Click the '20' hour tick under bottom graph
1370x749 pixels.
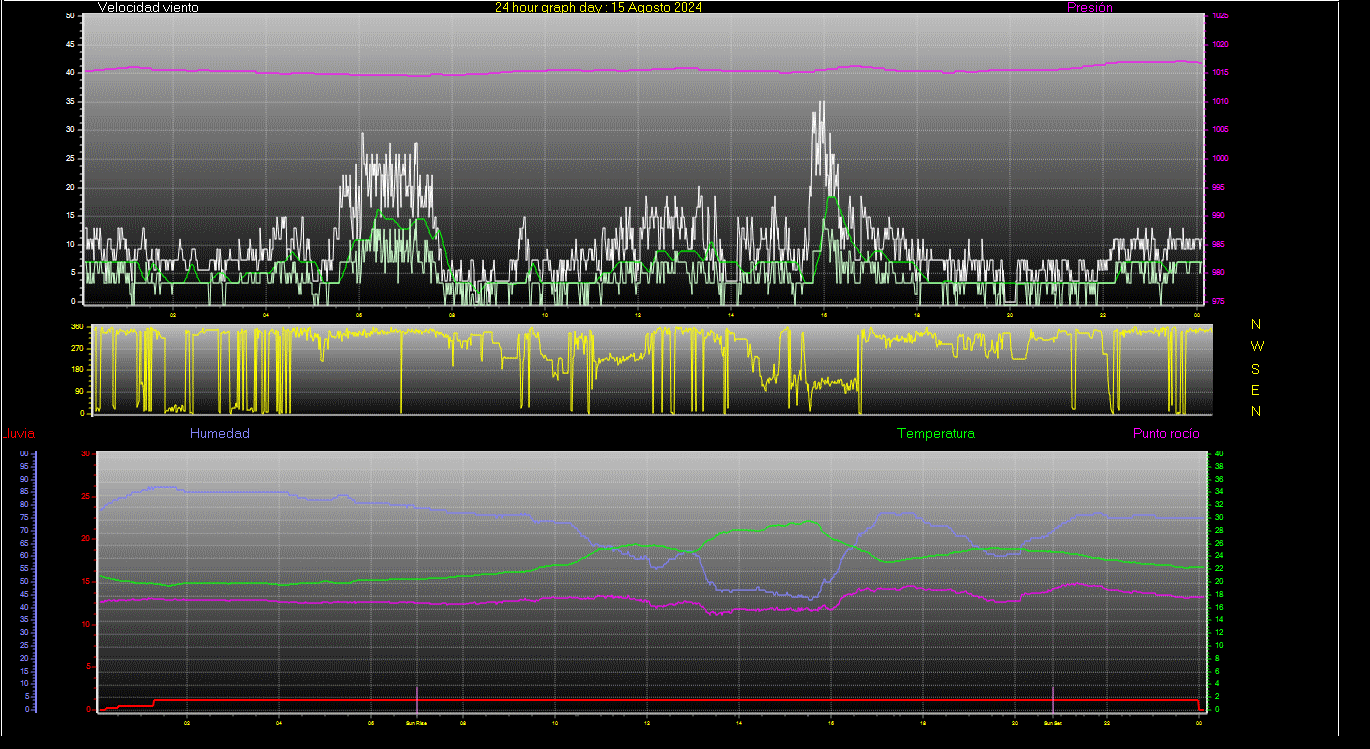1015,722
